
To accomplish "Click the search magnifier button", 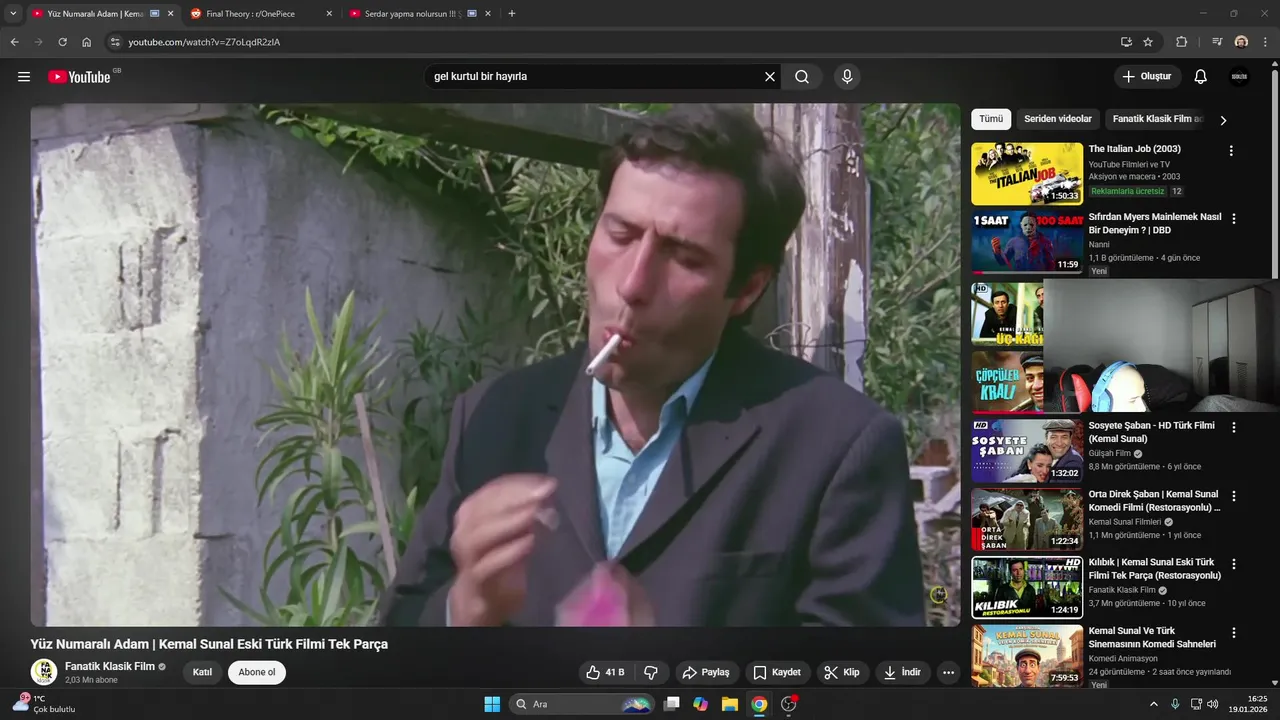I will (x=802, y=77).
